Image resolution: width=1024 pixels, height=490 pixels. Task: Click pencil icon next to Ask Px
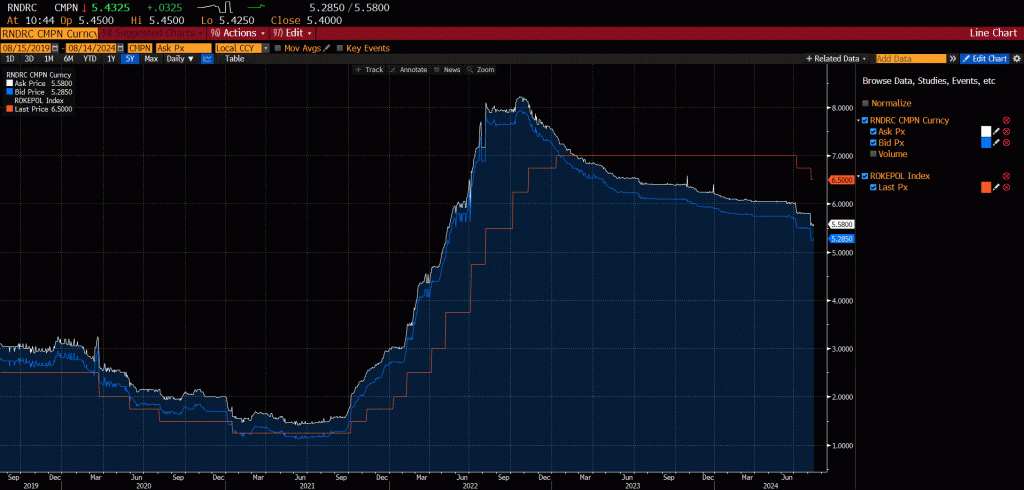click(x=996, y=131)
